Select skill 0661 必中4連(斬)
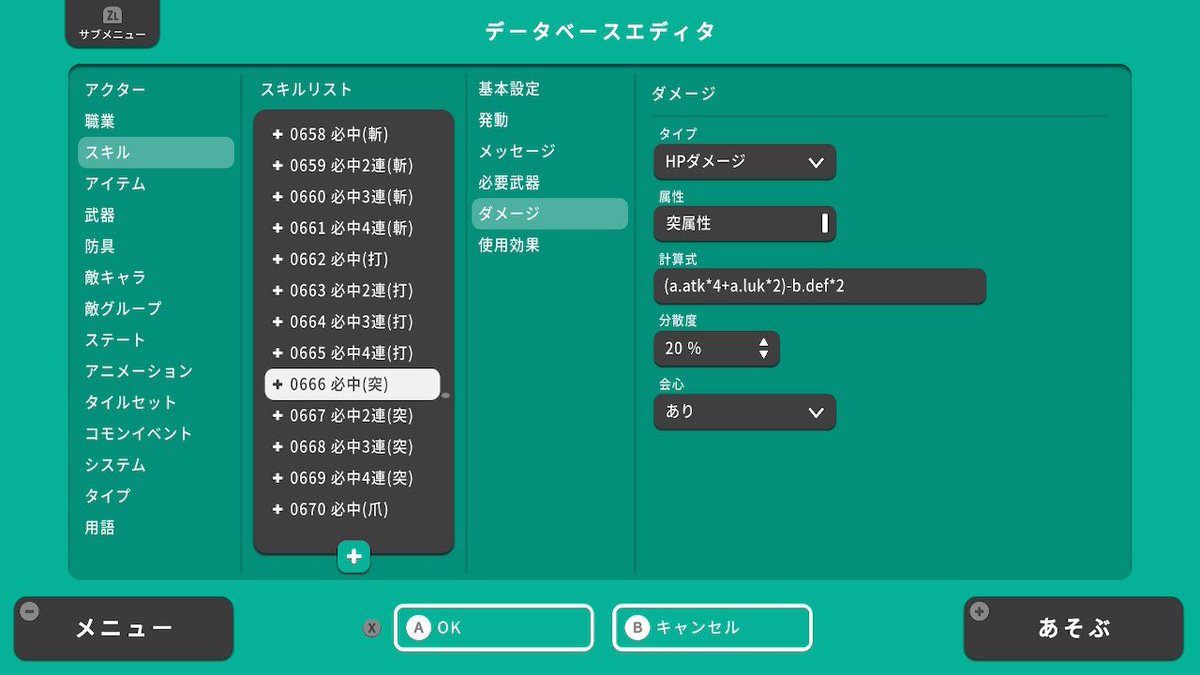This screenshot has height=675, width=1200. pyautogui.click(x=352, y=228)
